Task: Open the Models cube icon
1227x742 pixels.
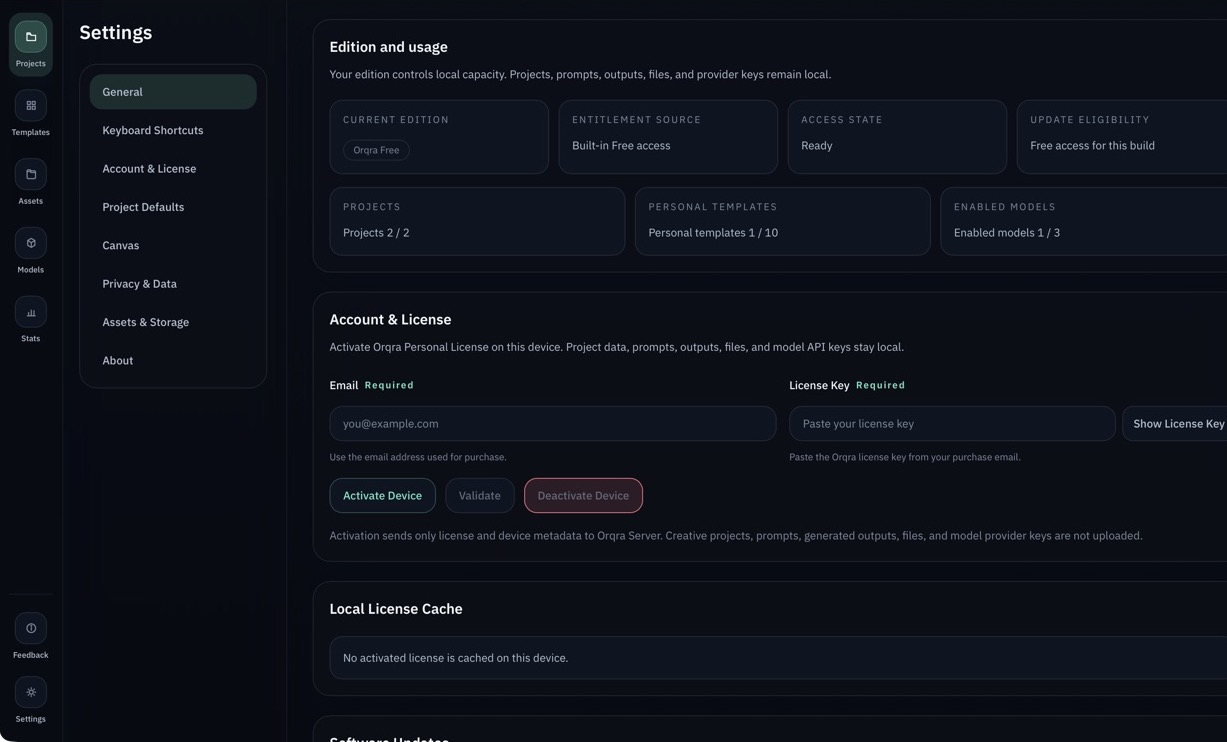Action: click(x=31, y=243)
